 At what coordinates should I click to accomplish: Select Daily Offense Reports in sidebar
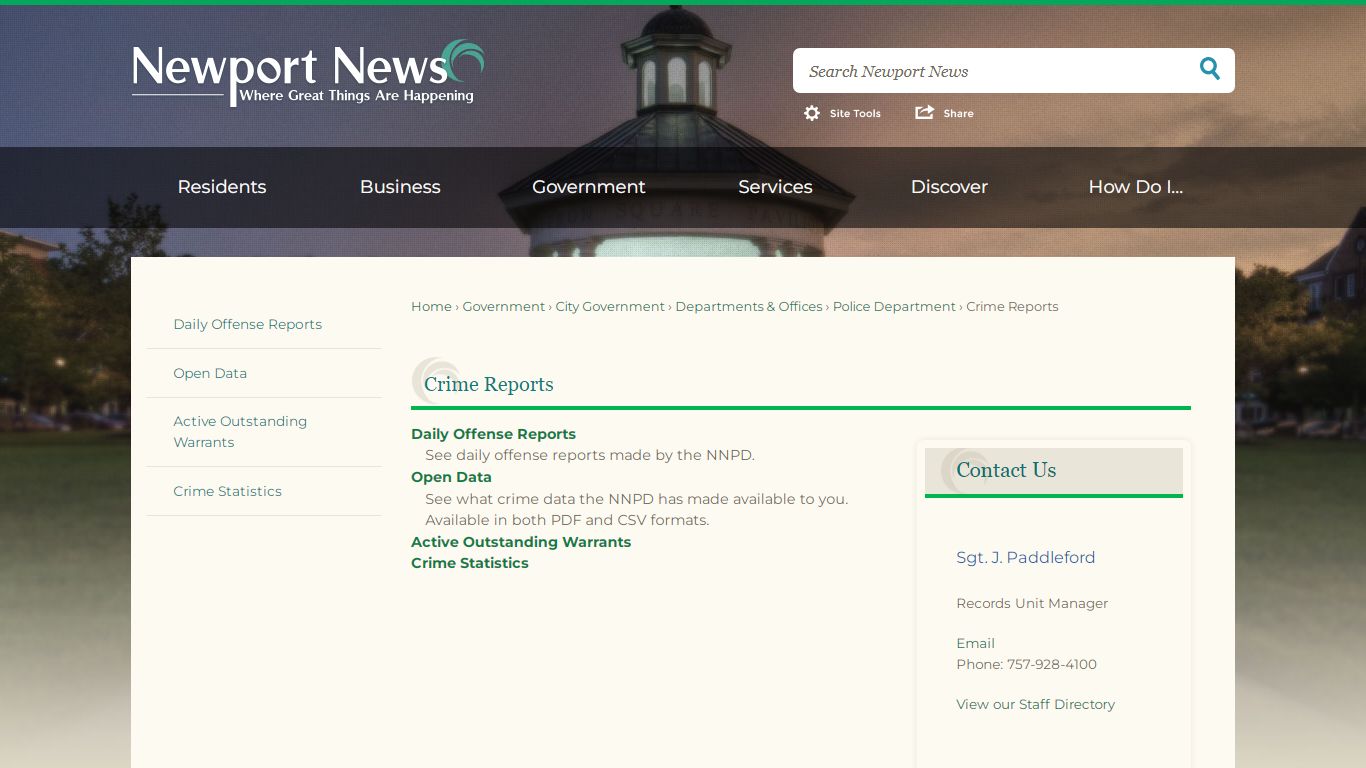click(248, 324)
